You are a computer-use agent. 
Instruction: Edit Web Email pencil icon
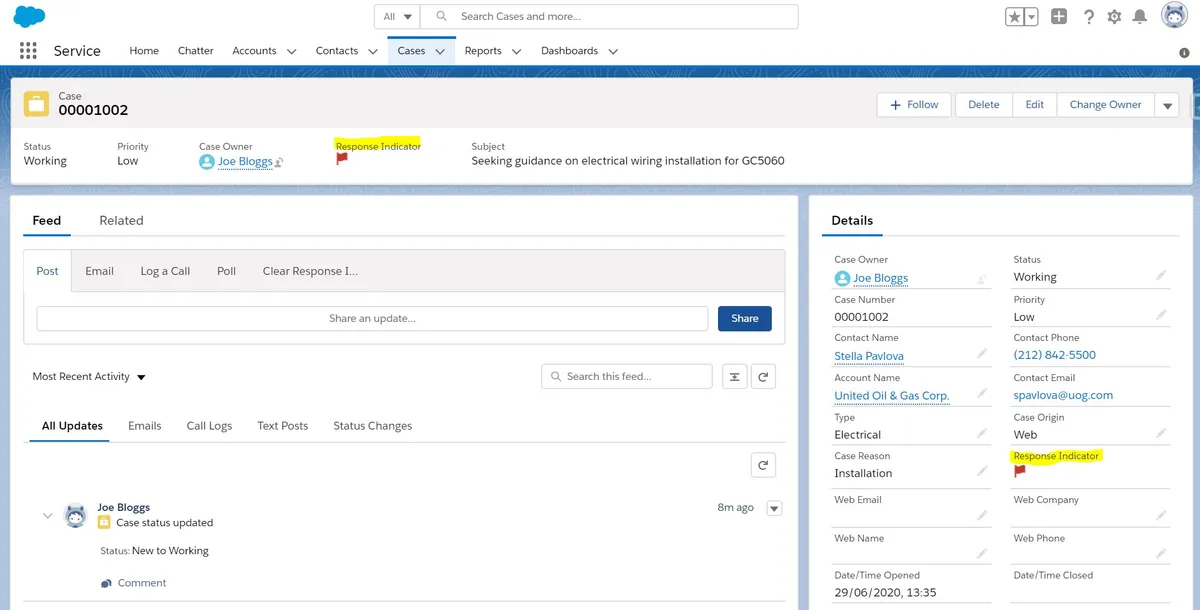point(982,516)
